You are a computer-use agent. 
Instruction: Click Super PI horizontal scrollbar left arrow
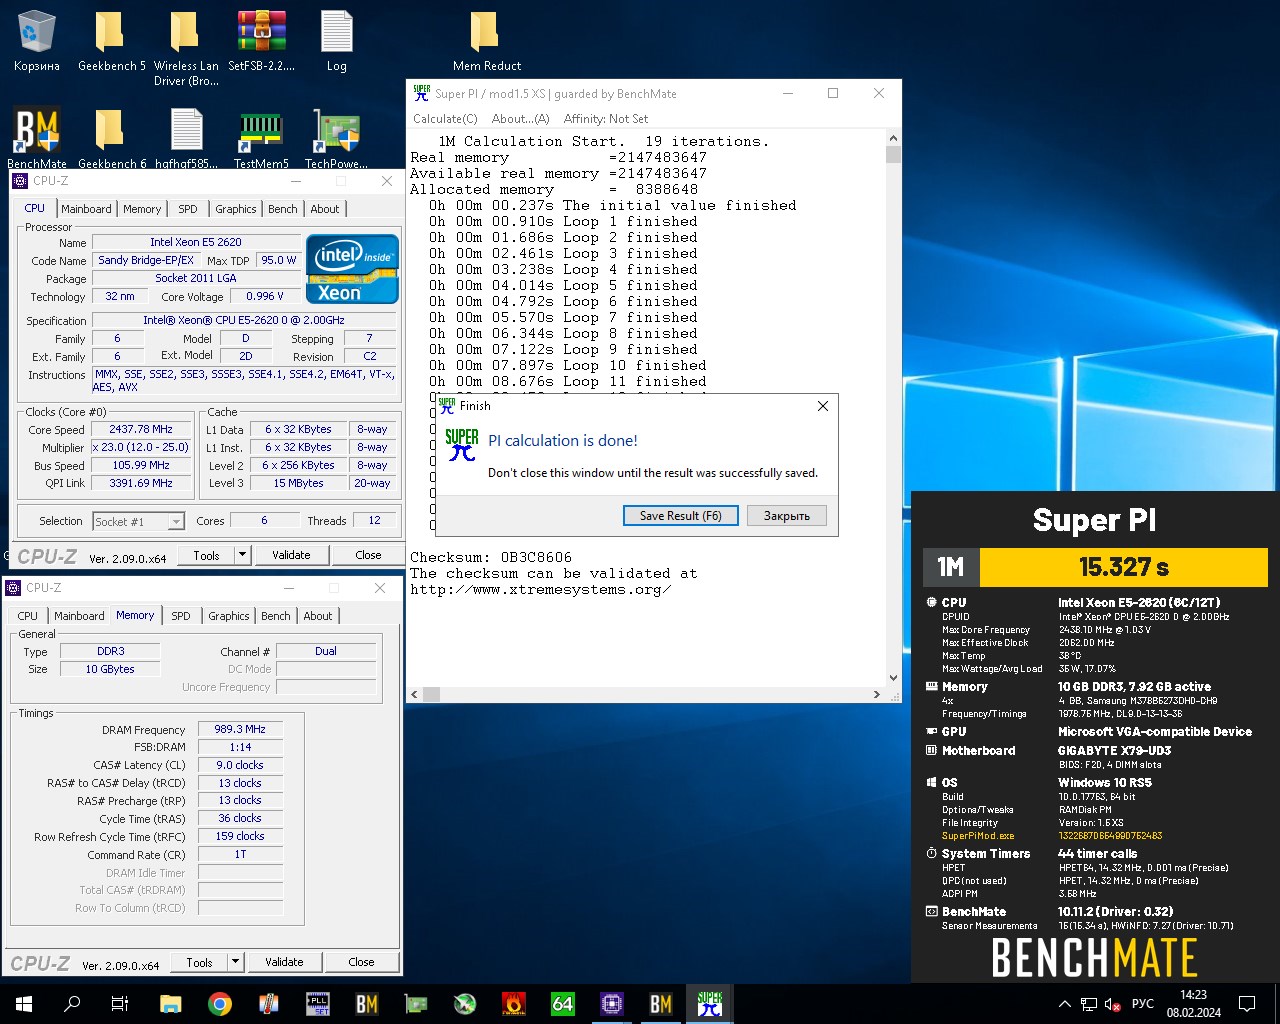click(x=415, y=694)
